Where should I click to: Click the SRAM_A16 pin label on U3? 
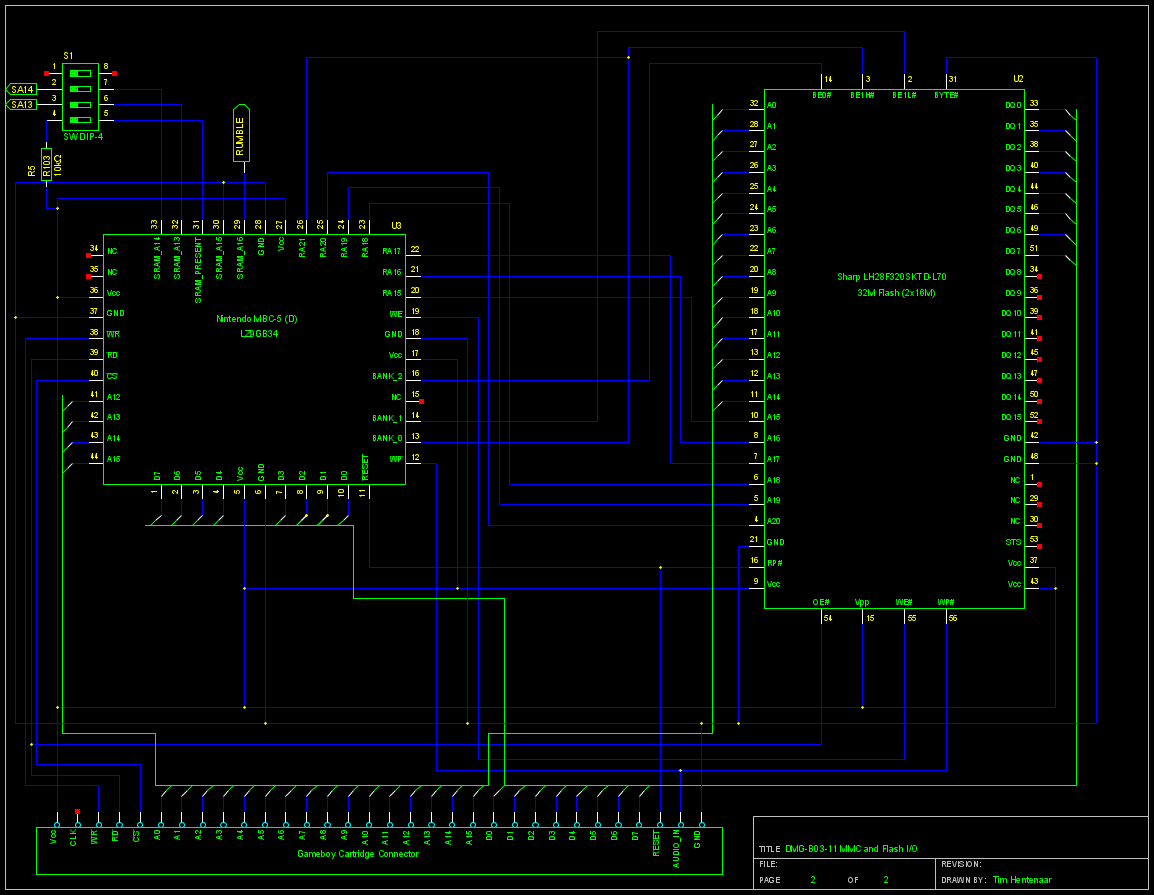(239, 258)
